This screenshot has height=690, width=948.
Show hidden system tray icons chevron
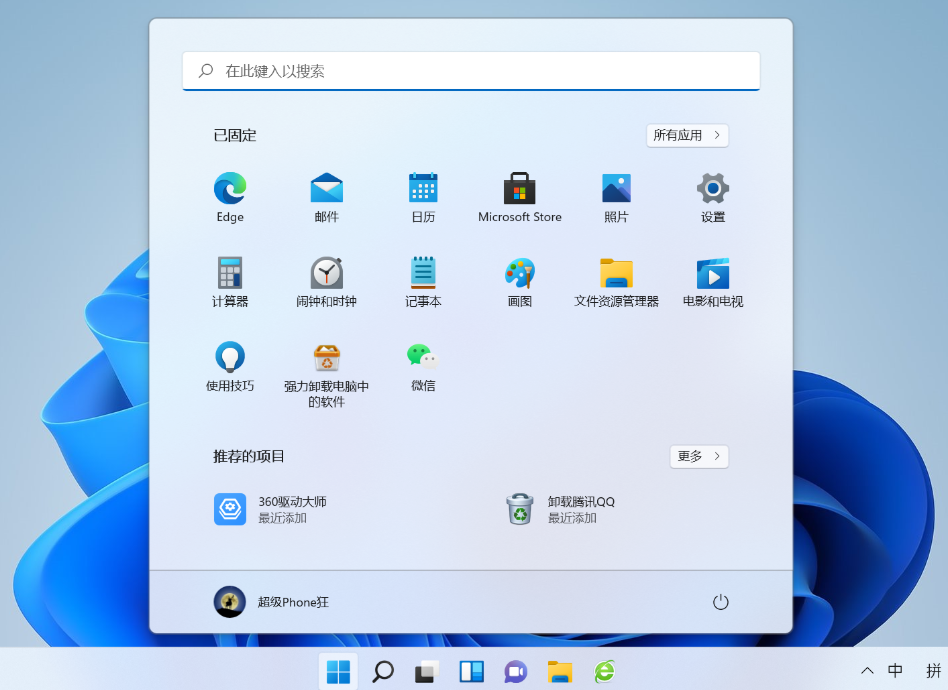click(x=867, y=671)
